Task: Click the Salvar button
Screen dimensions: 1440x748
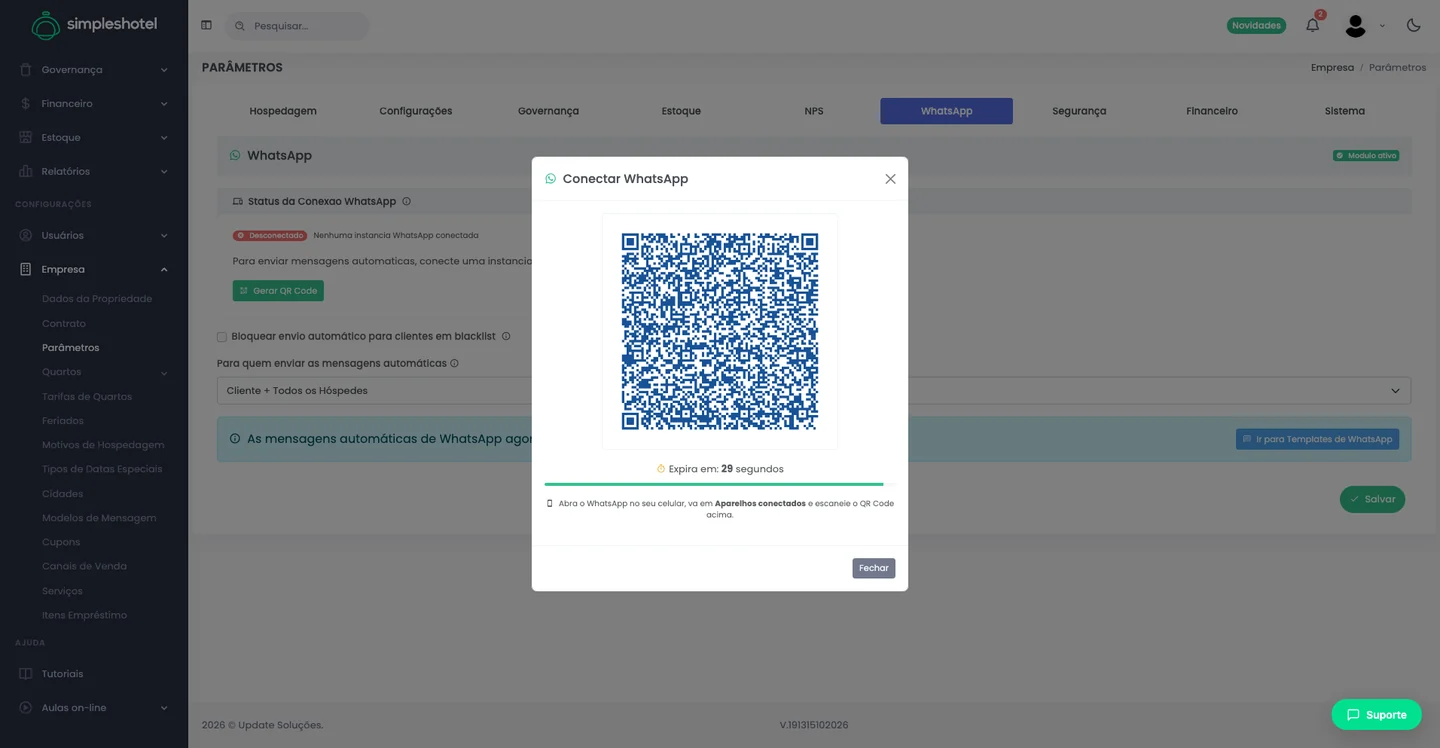Action: point(1372,499)
